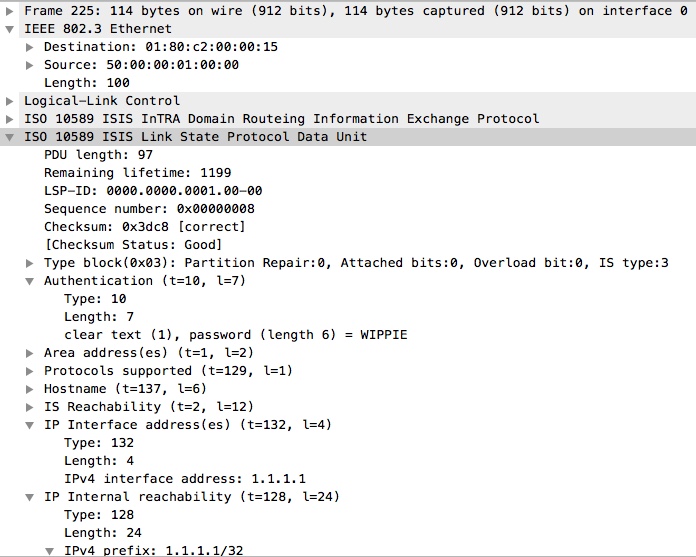Collapse the IPv4 prefix 1.1.1.1/32 entry
Screen dimensions: 696x557
point(50,550)
